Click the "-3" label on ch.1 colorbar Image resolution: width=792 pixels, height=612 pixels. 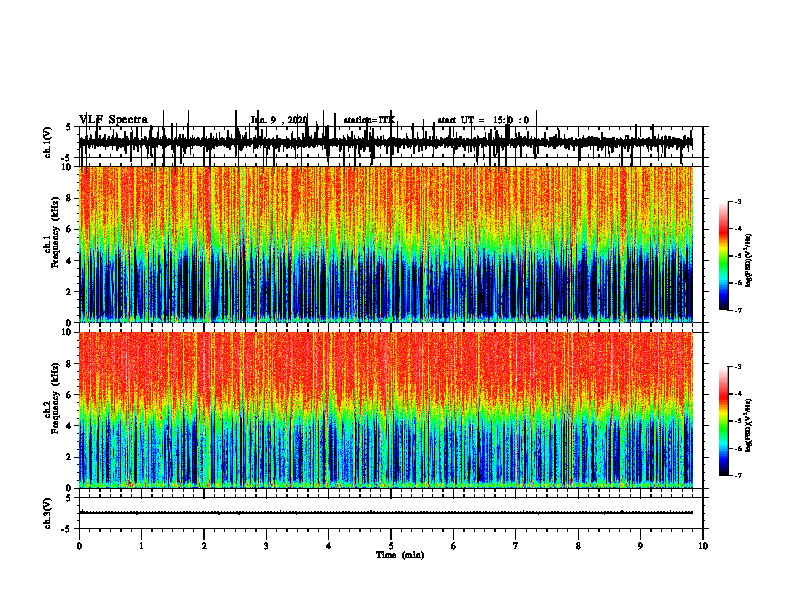738,201
